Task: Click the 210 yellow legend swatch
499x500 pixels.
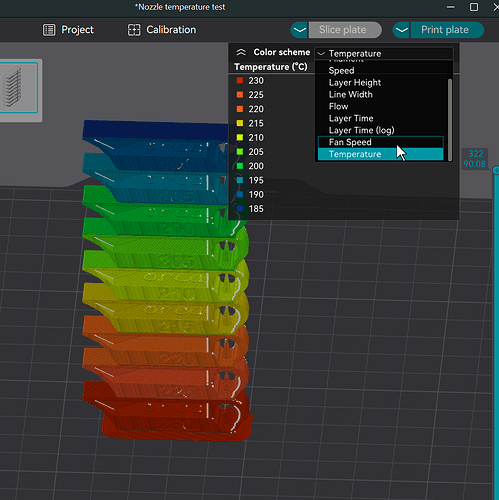Action: (x=240, y=137)
